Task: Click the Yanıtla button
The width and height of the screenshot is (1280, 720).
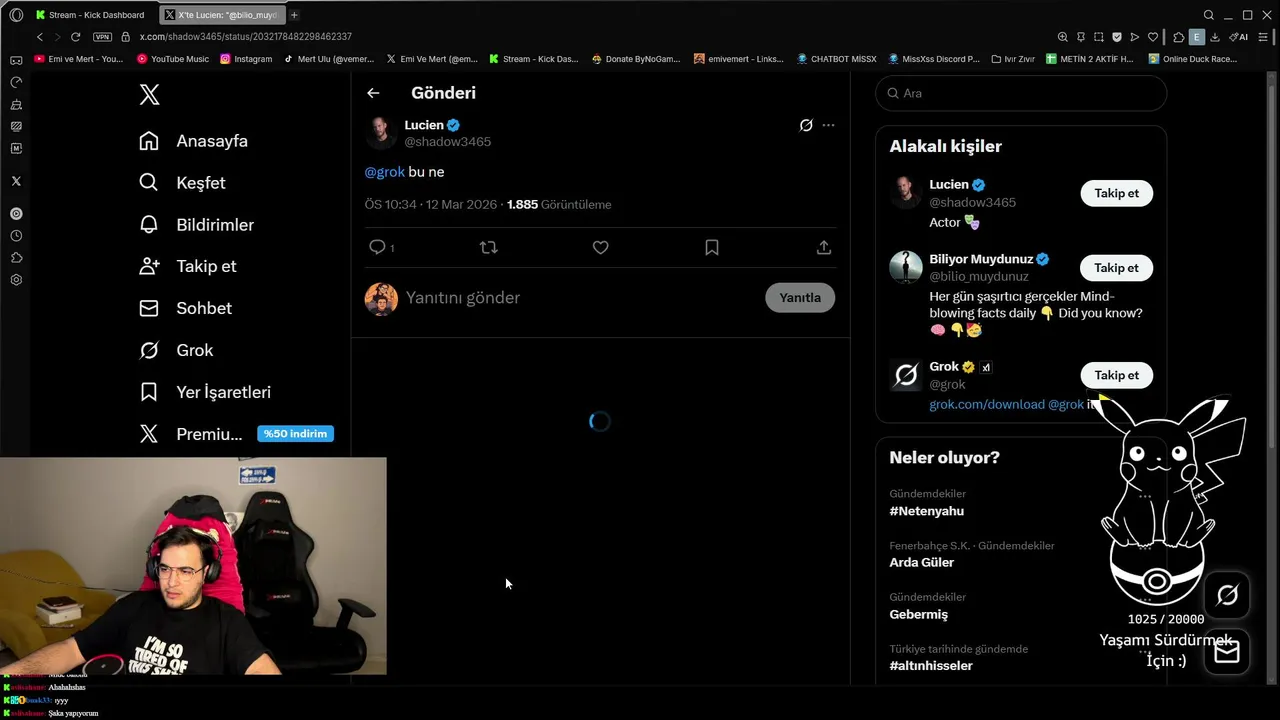Action: click(x=800, y=298)
